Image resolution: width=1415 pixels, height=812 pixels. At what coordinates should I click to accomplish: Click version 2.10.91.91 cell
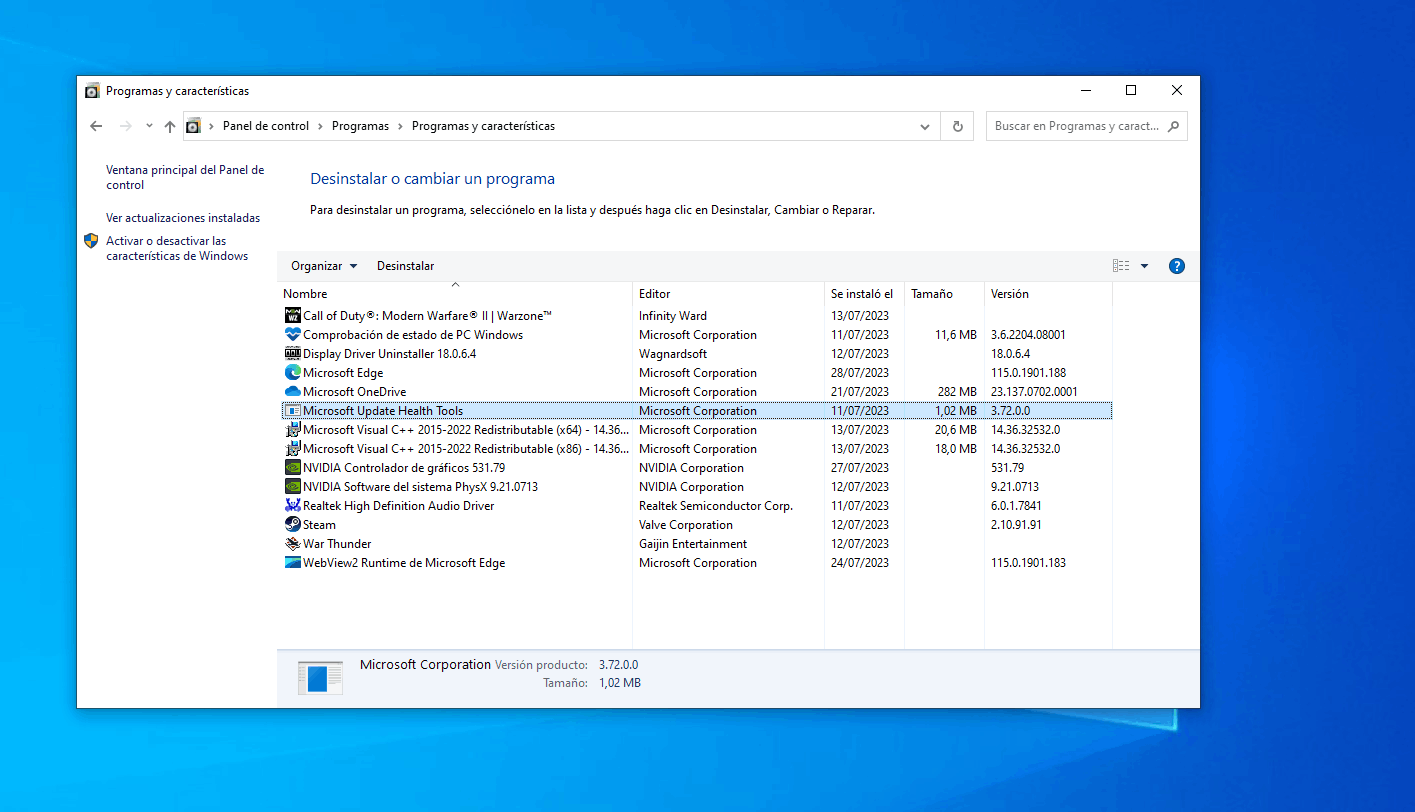click(1016, 525)
